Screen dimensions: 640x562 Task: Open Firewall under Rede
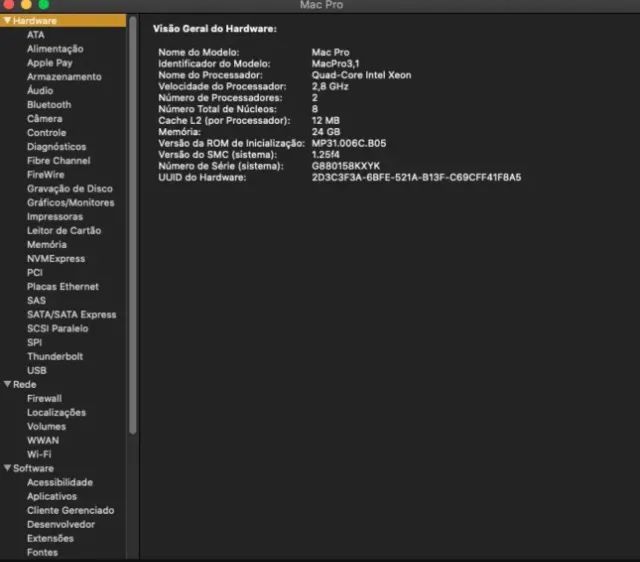coord(44,398)
